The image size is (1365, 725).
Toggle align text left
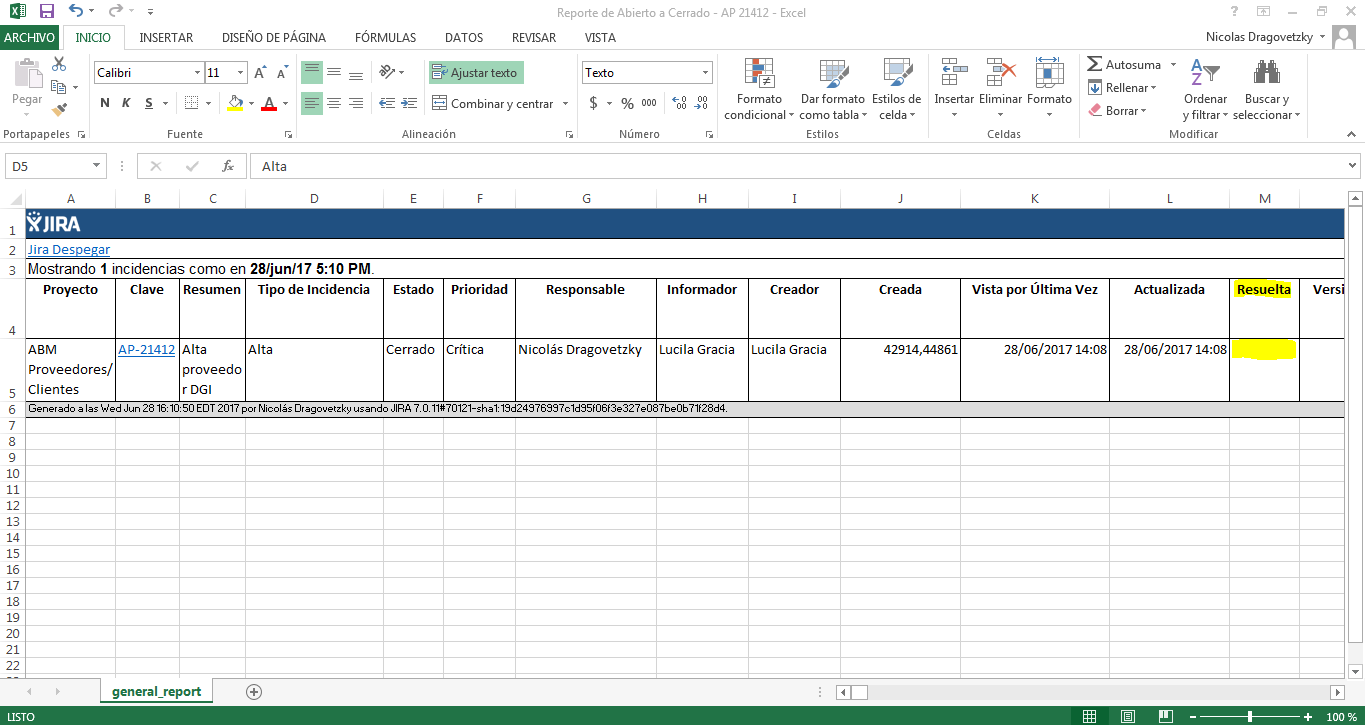pyautogui.click(x=312, y=103)
